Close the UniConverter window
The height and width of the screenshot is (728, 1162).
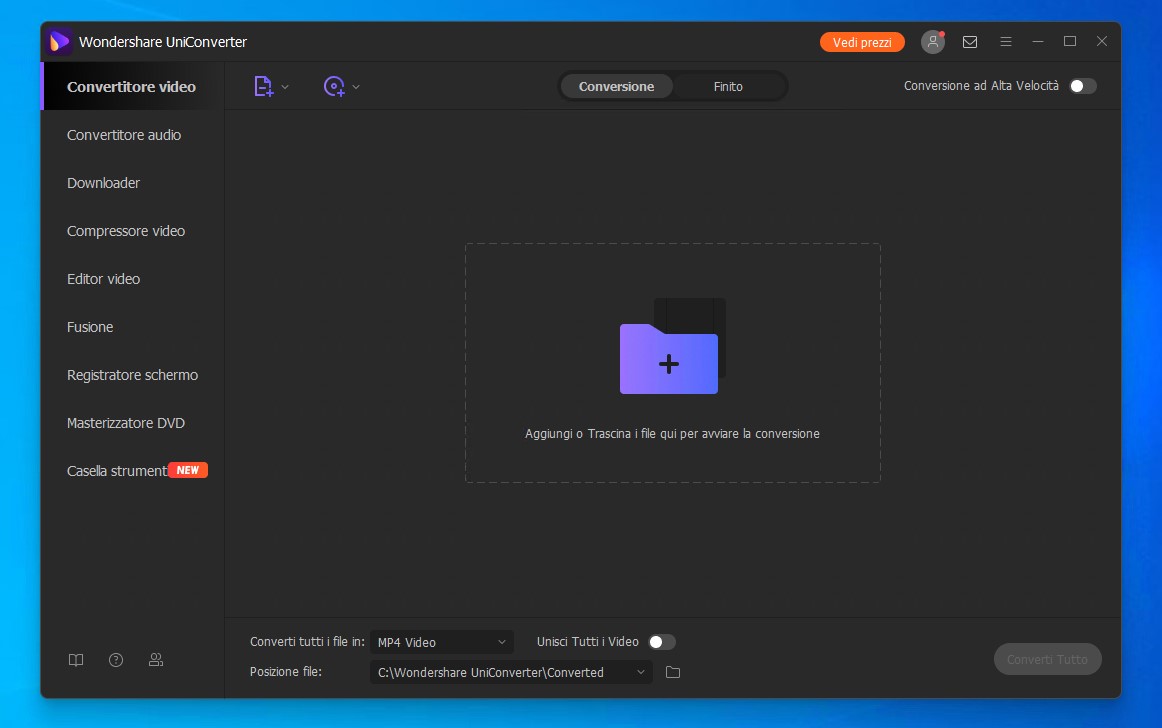pyautogui.click(x=1102, y=42)
